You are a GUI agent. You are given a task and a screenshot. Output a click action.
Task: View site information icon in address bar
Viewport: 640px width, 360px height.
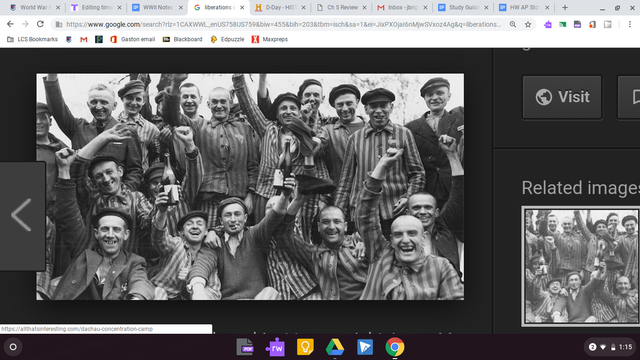point(59,24)
